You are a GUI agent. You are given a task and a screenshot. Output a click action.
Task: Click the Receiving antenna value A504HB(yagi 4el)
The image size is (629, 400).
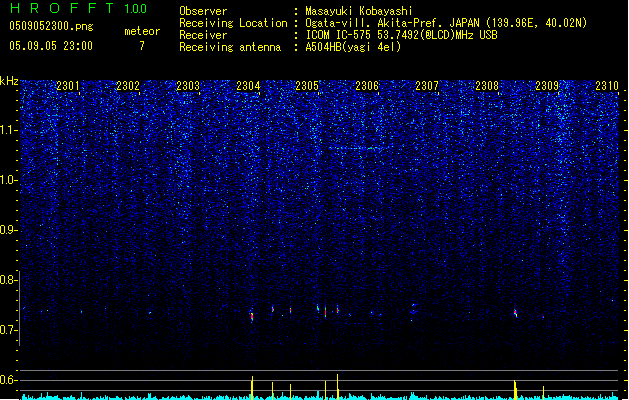point(353,47)
